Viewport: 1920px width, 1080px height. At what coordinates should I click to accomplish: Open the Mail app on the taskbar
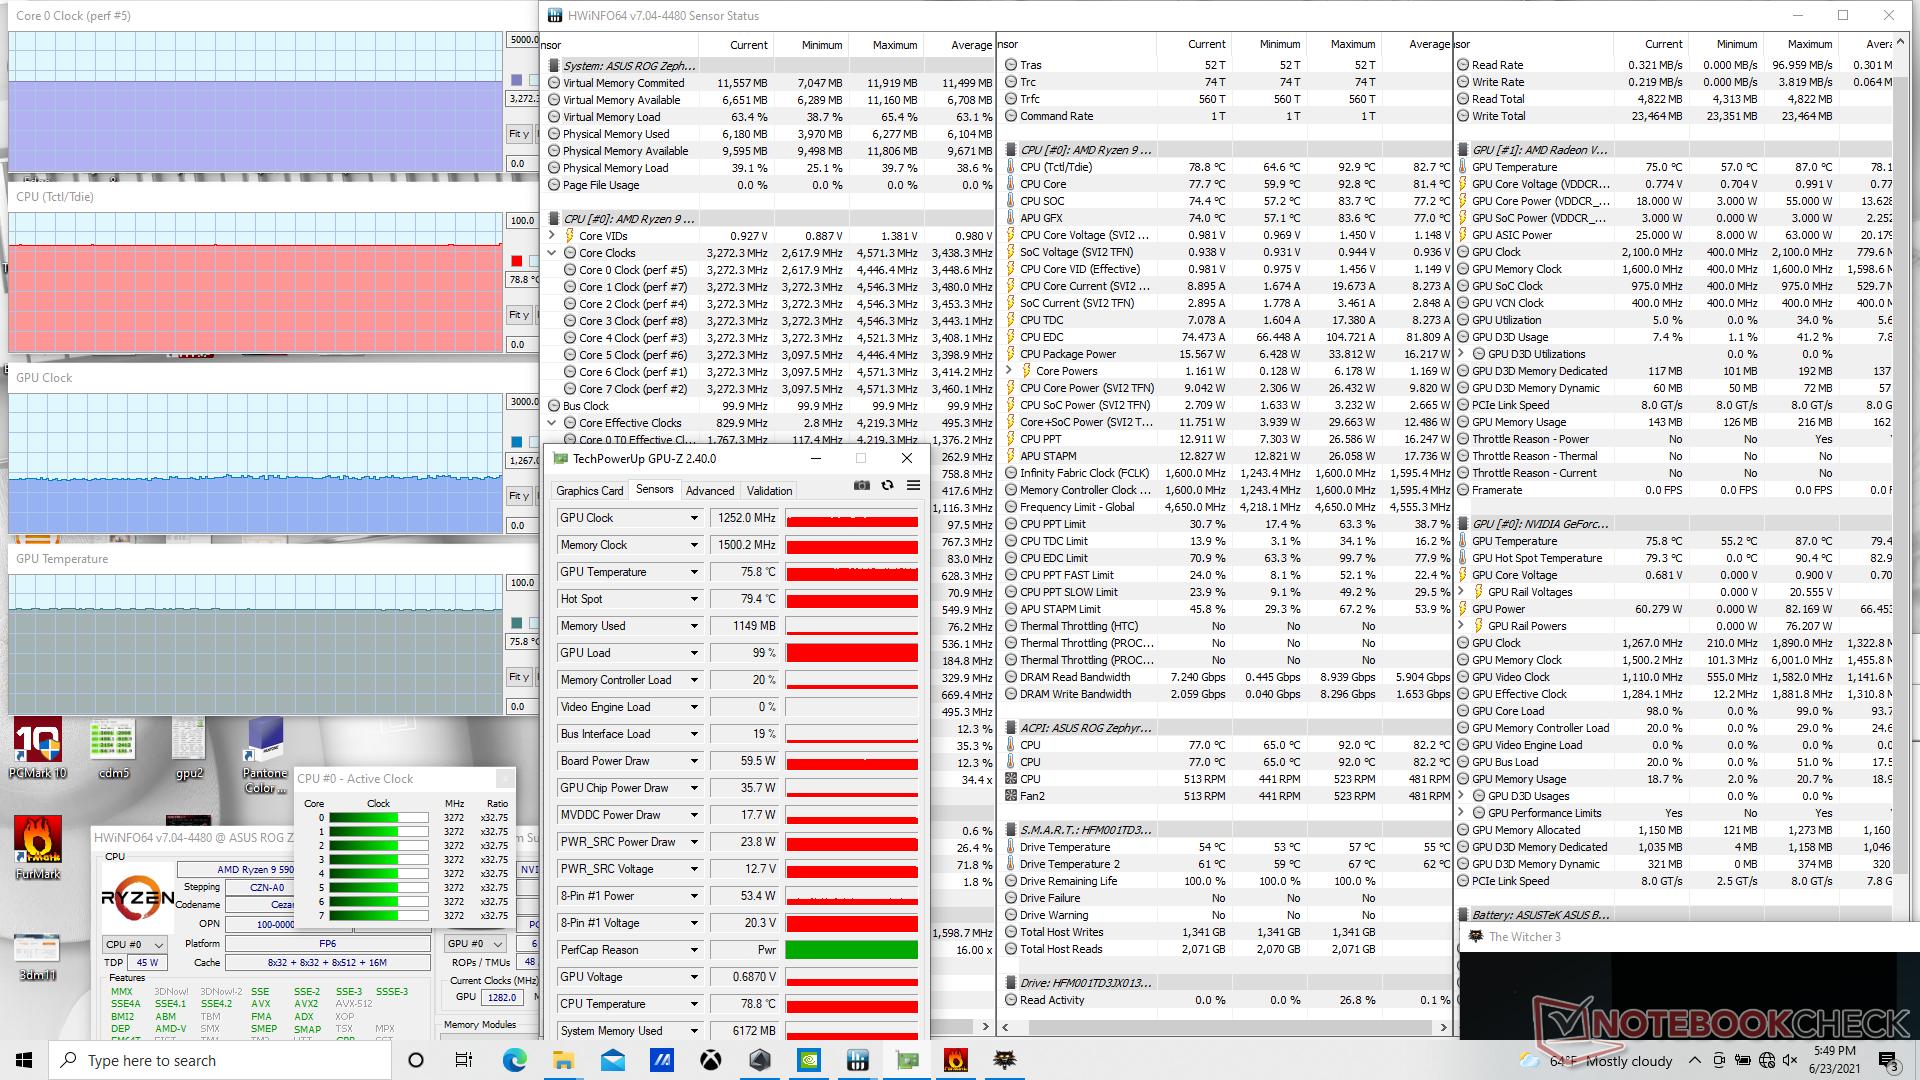[x=612, y=1060]
